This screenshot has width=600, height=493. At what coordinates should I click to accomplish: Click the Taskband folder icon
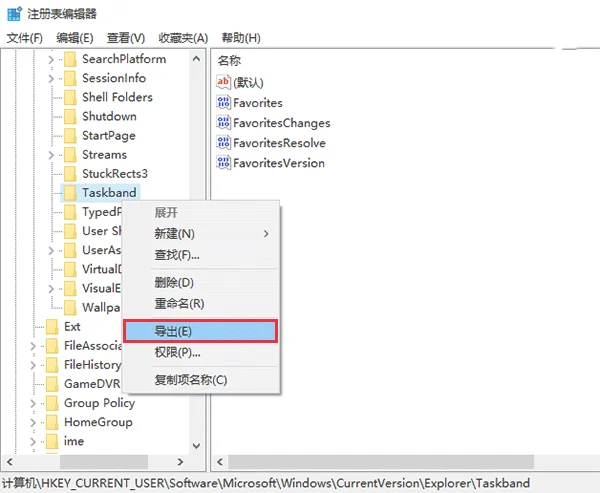pos(69,193)
